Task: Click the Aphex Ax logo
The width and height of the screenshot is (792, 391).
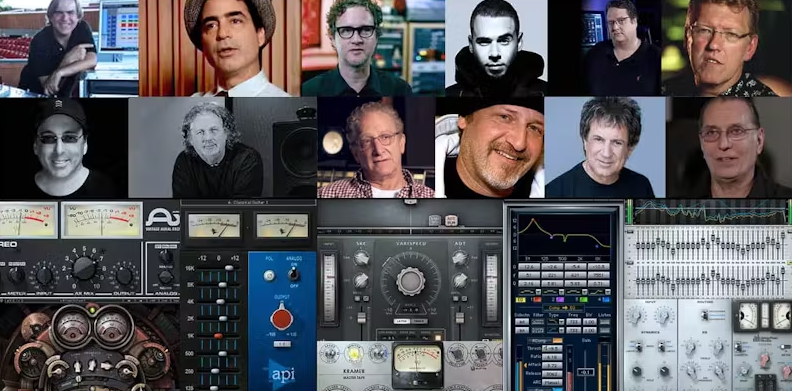Action: coord(163,217)
